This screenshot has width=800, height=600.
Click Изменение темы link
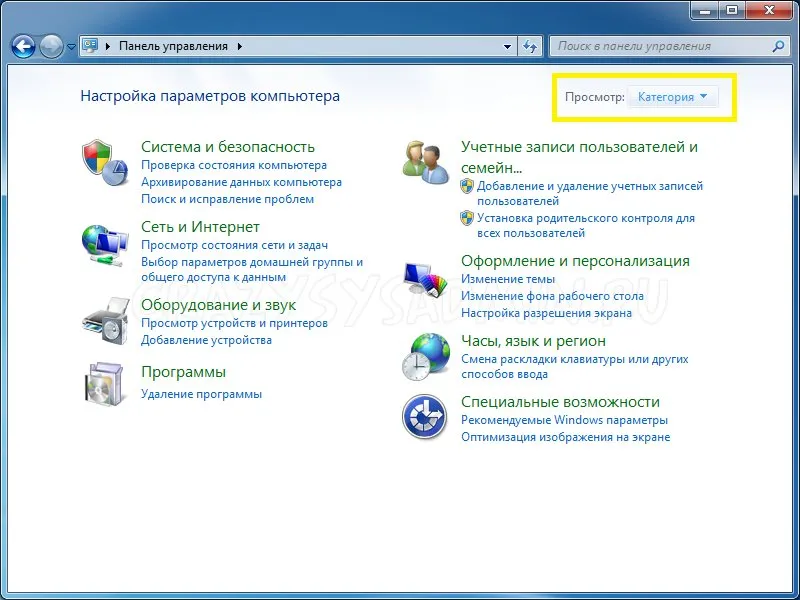point(508,280)
